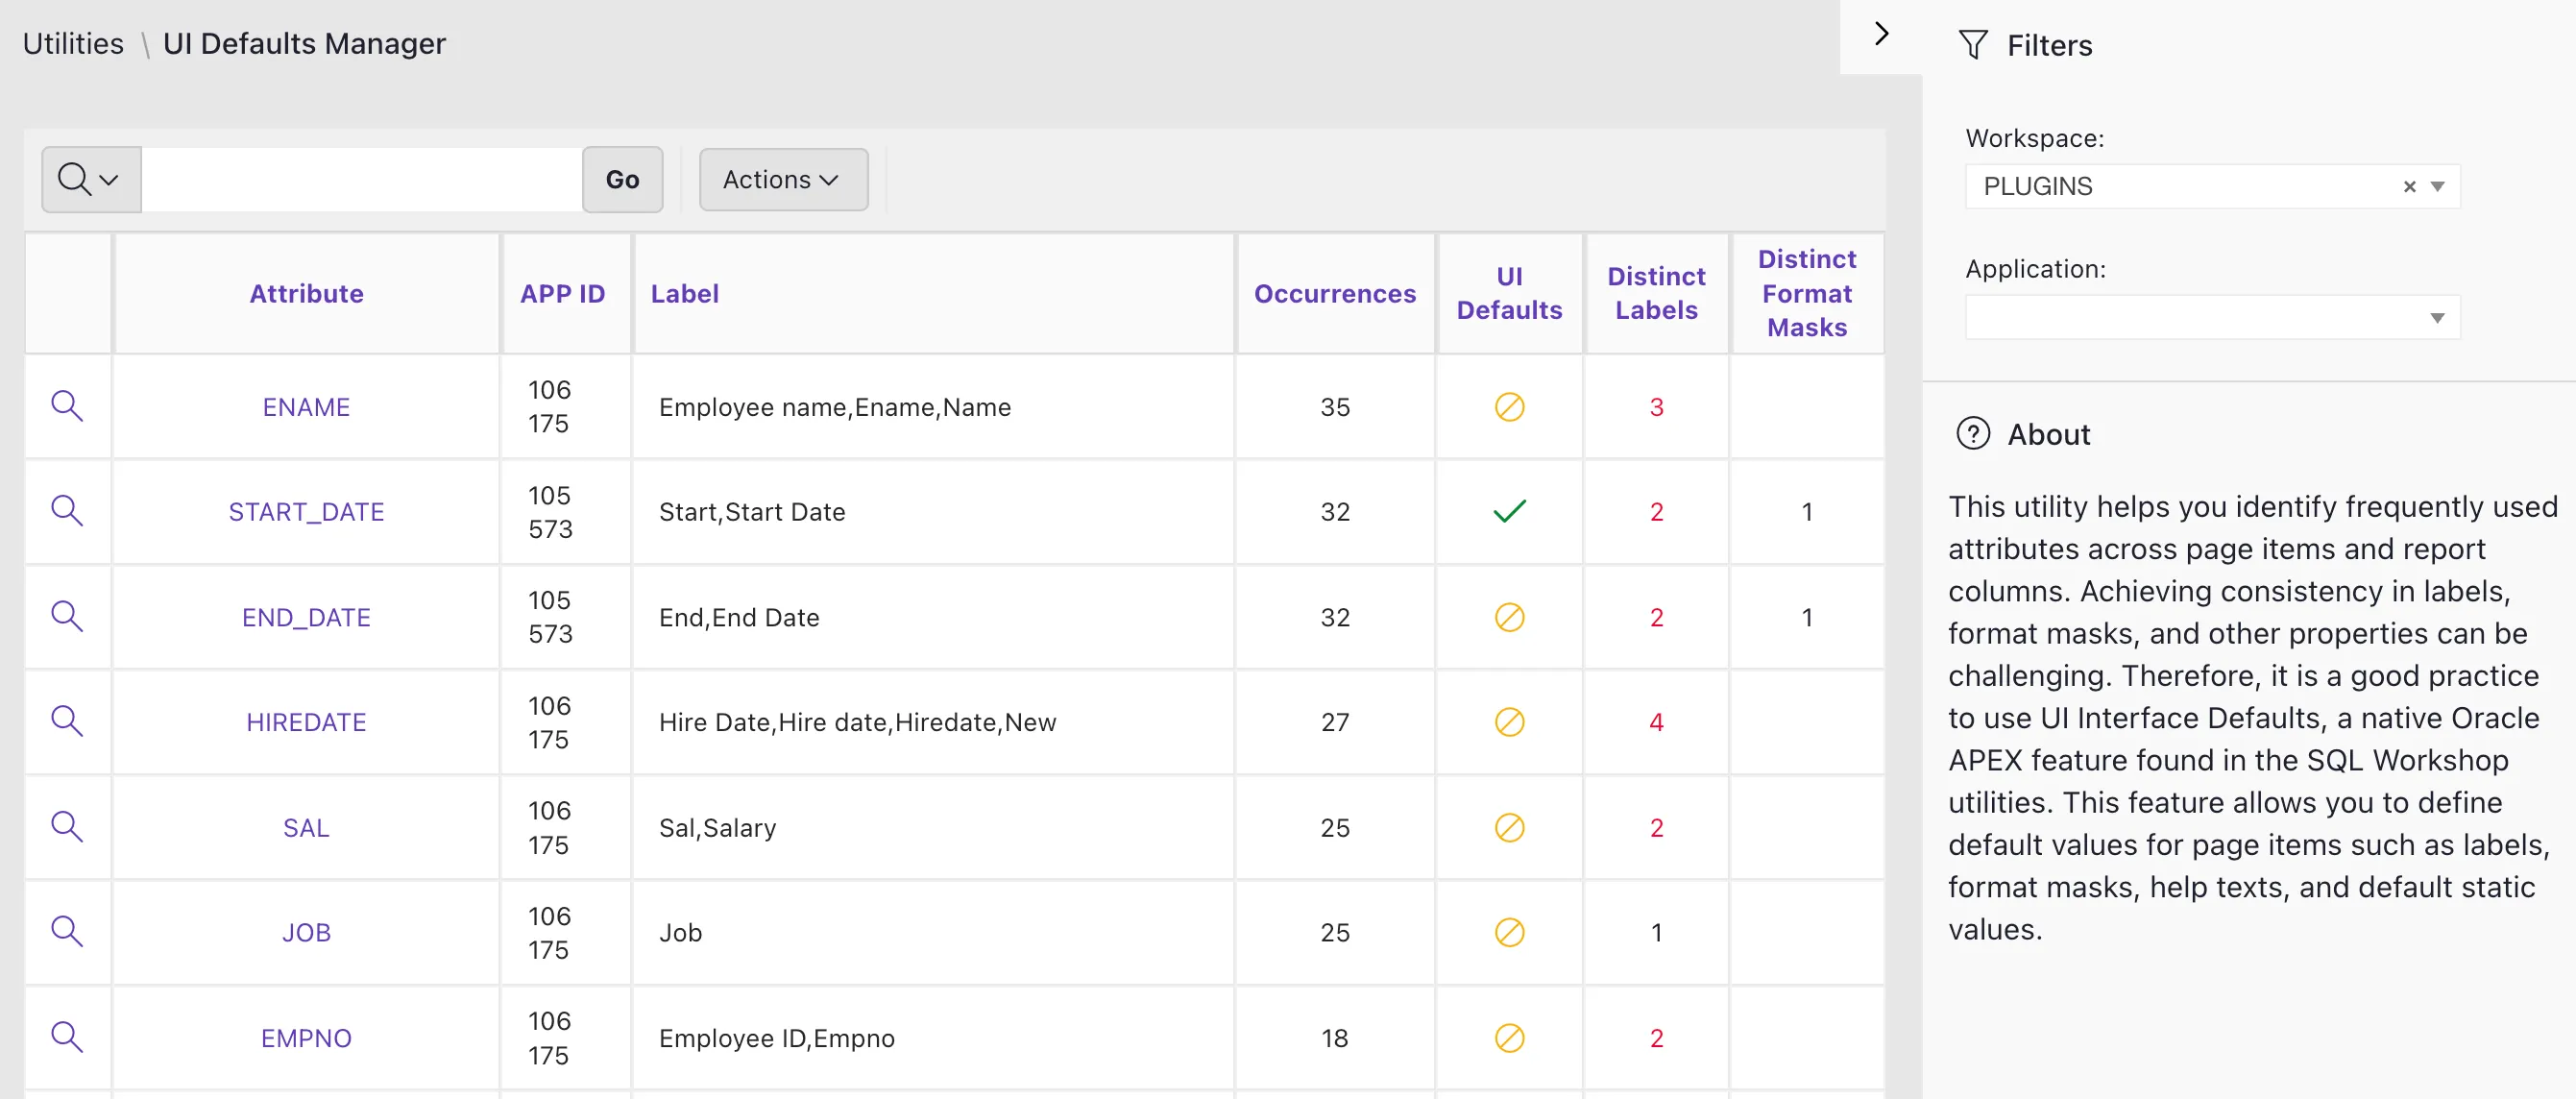Go to Utilities breadcrumb
The image size is (2576, 1099).
click(73, 44)
